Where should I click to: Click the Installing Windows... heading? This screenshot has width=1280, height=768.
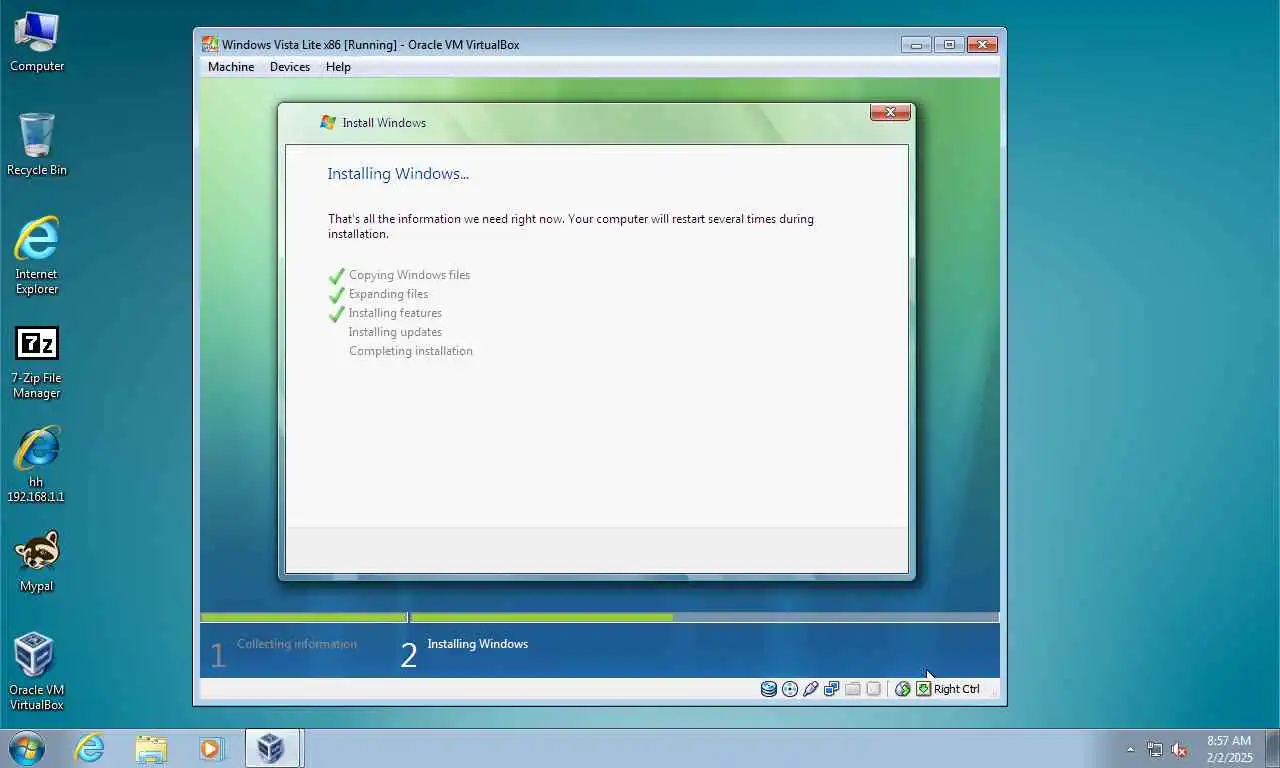point(398,174)
